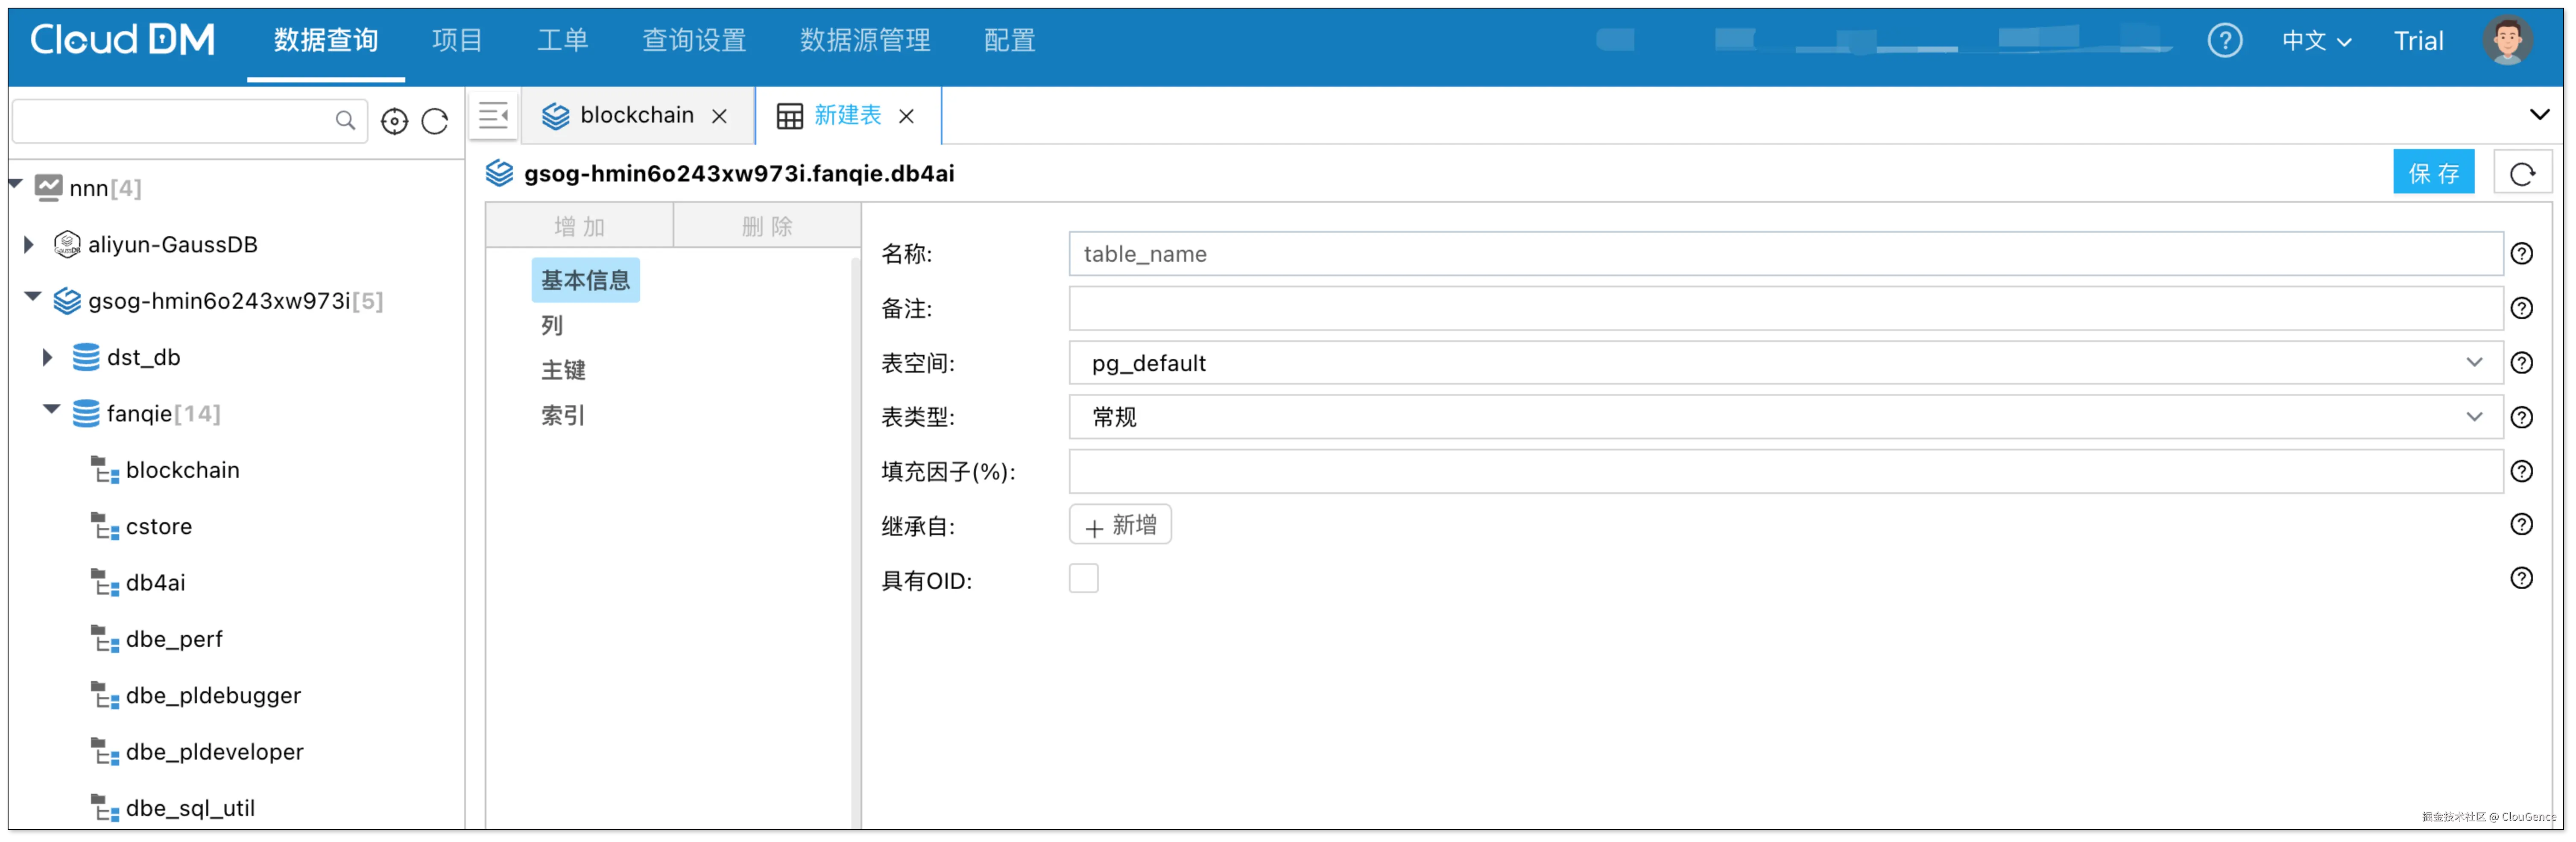Enable the 具有OID checkbox
Screen dimensions: 2576x842
(1084, 578)
